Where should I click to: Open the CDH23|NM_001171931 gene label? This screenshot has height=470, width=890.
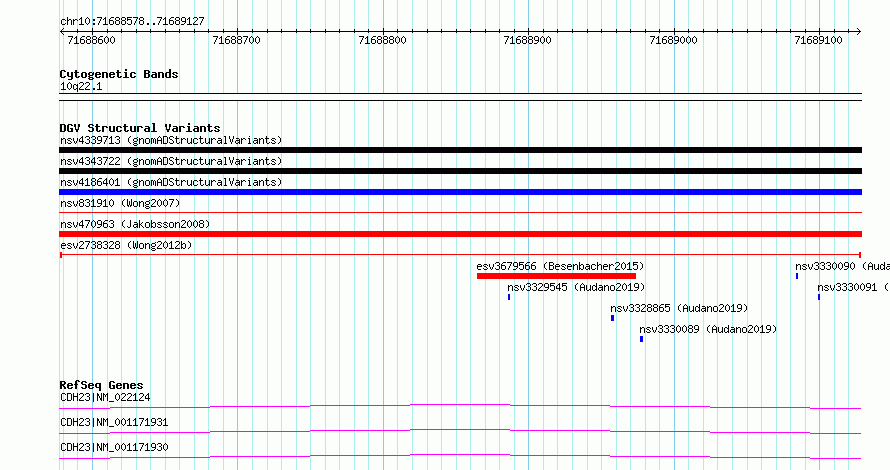114,422
